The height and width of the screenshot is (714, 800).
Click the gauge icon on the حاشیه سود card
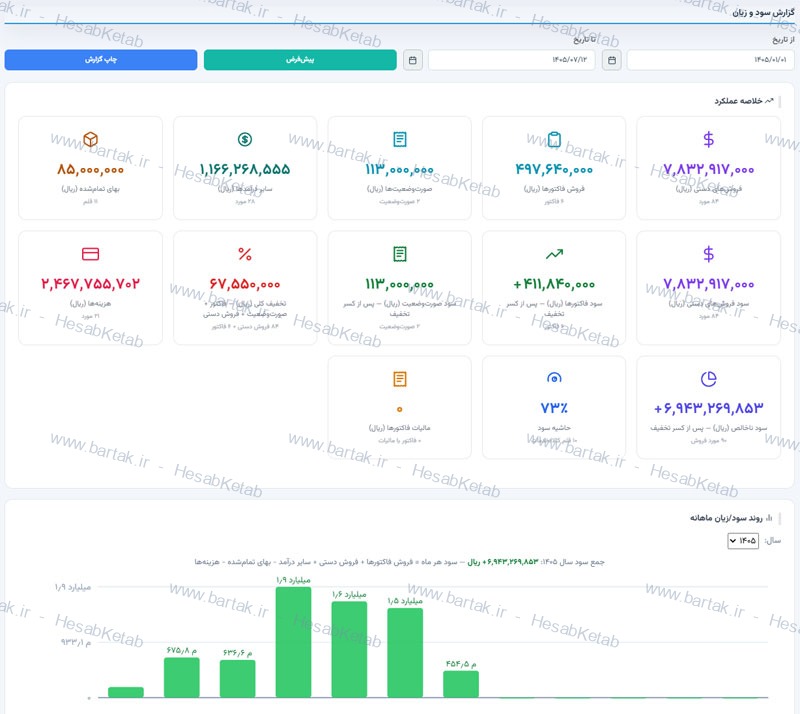tap(554, 378)
